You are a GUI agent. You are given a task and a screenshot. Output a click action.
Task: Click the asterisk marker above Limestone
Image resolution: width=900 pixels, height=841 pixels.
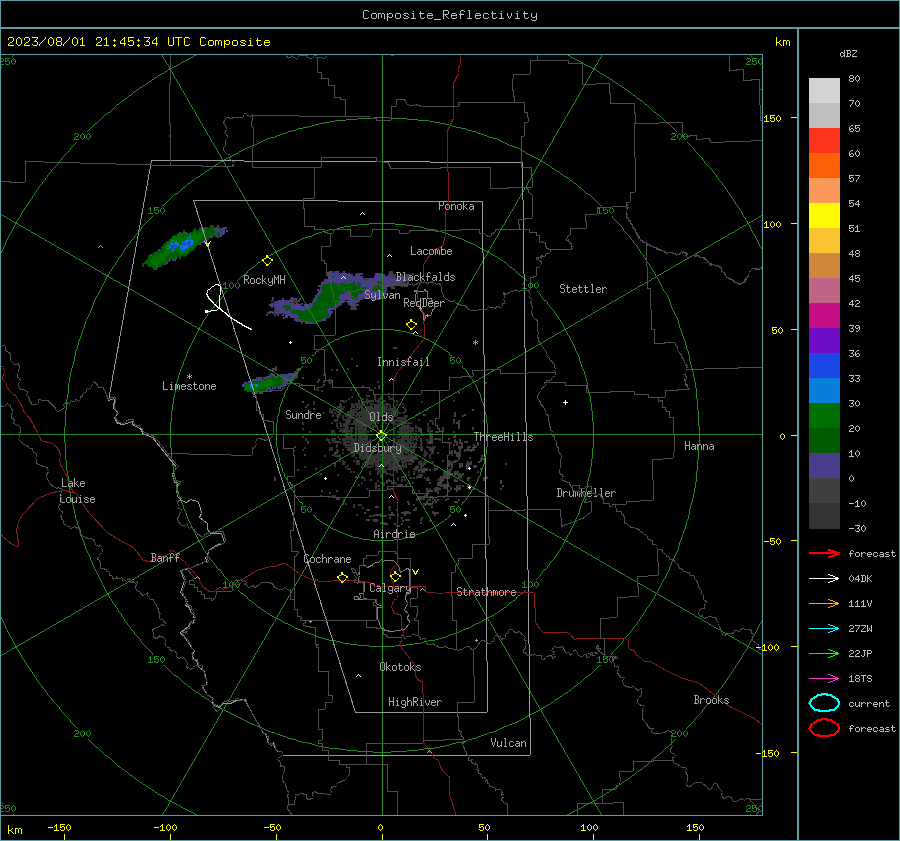189,377
